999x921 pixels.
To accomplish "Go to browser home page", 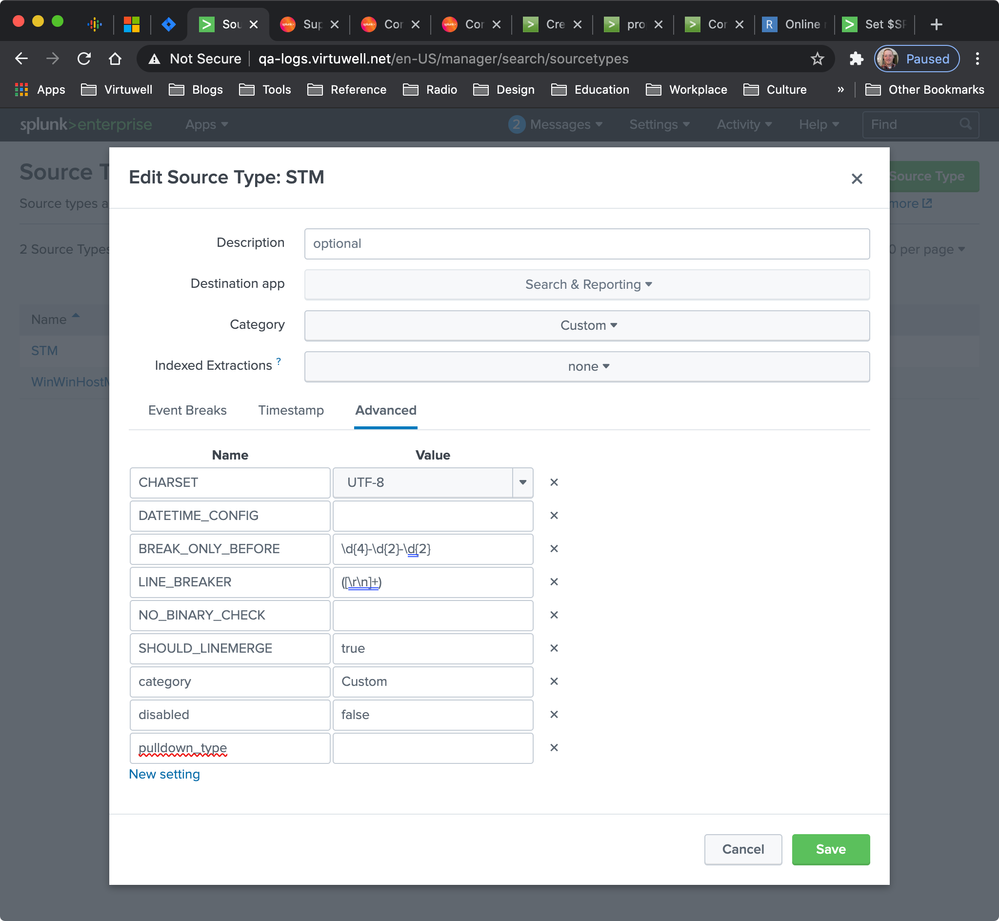I will click(115, 59).
